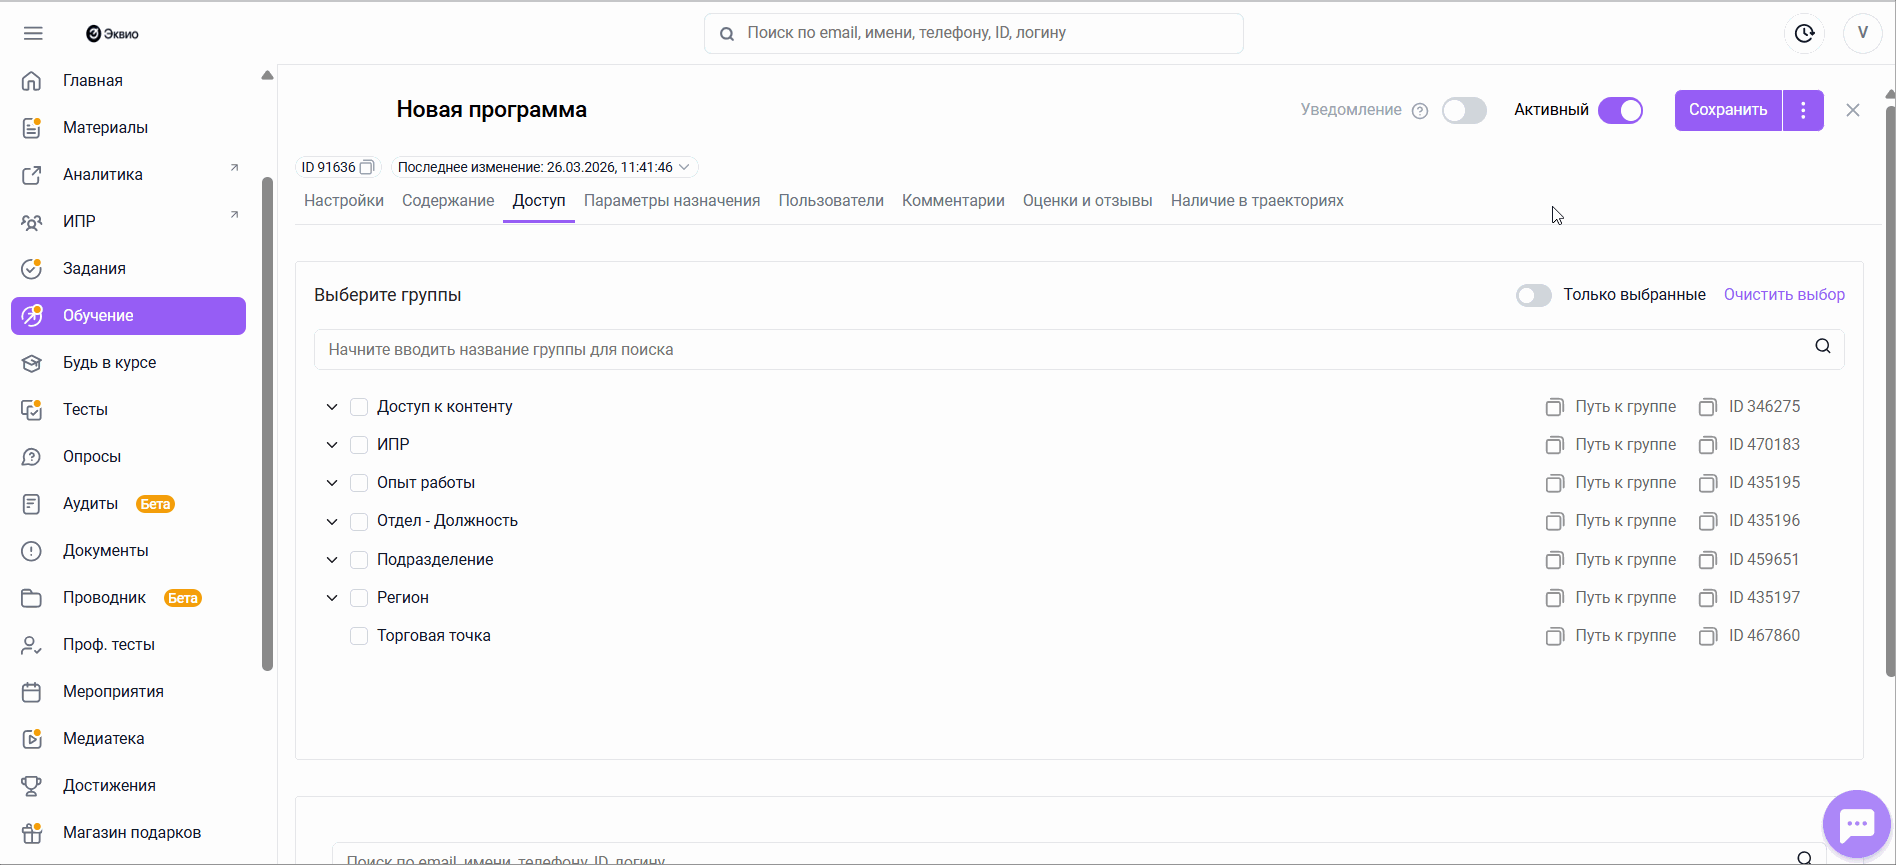The image size is (1896, 865).
Task: Switch to the Комментарии tab
Action: [953, 201]
